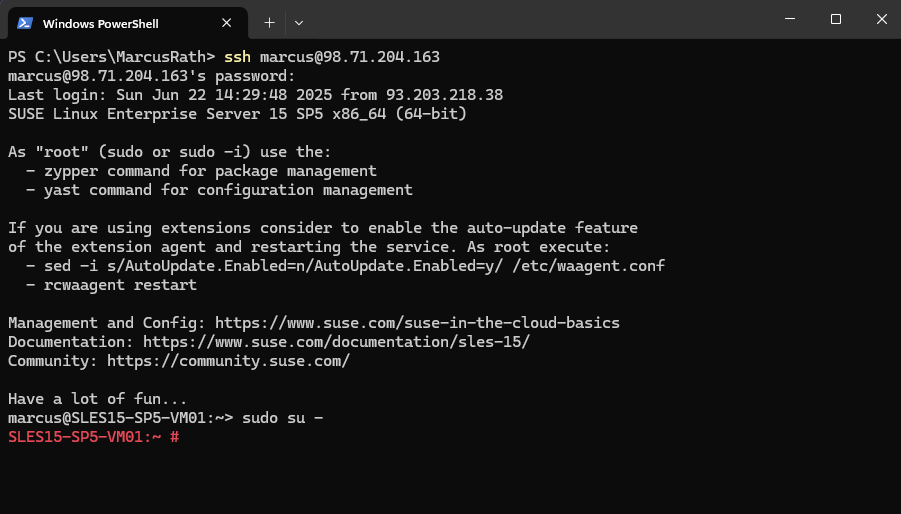Click the red SLES15-SP5-VM01 root prompt
The height and width of the screenshot is (514, 901).
click(x=94, y=437)
